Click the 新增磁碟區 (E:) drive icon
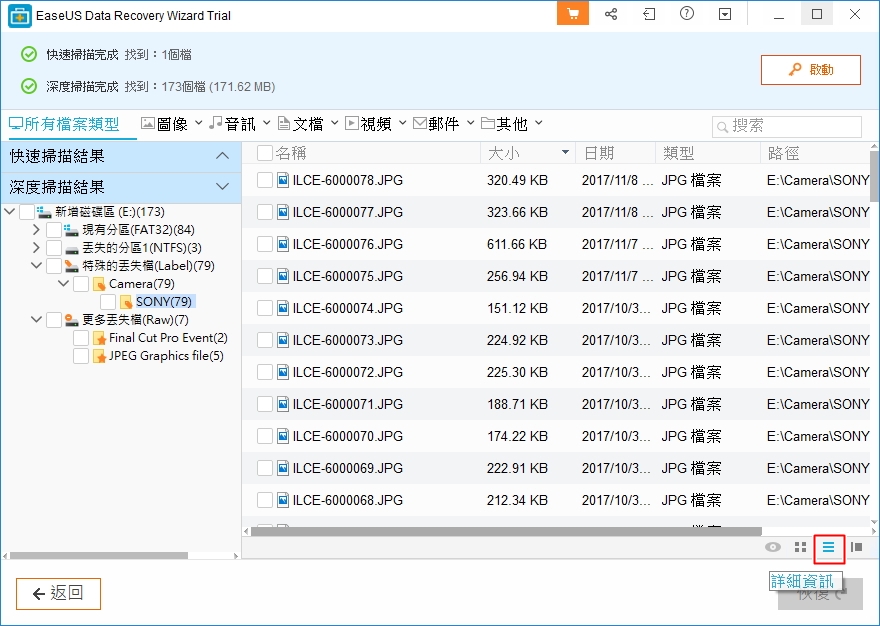The height and width of the screenshot is (626, 880). pos(44,212)
